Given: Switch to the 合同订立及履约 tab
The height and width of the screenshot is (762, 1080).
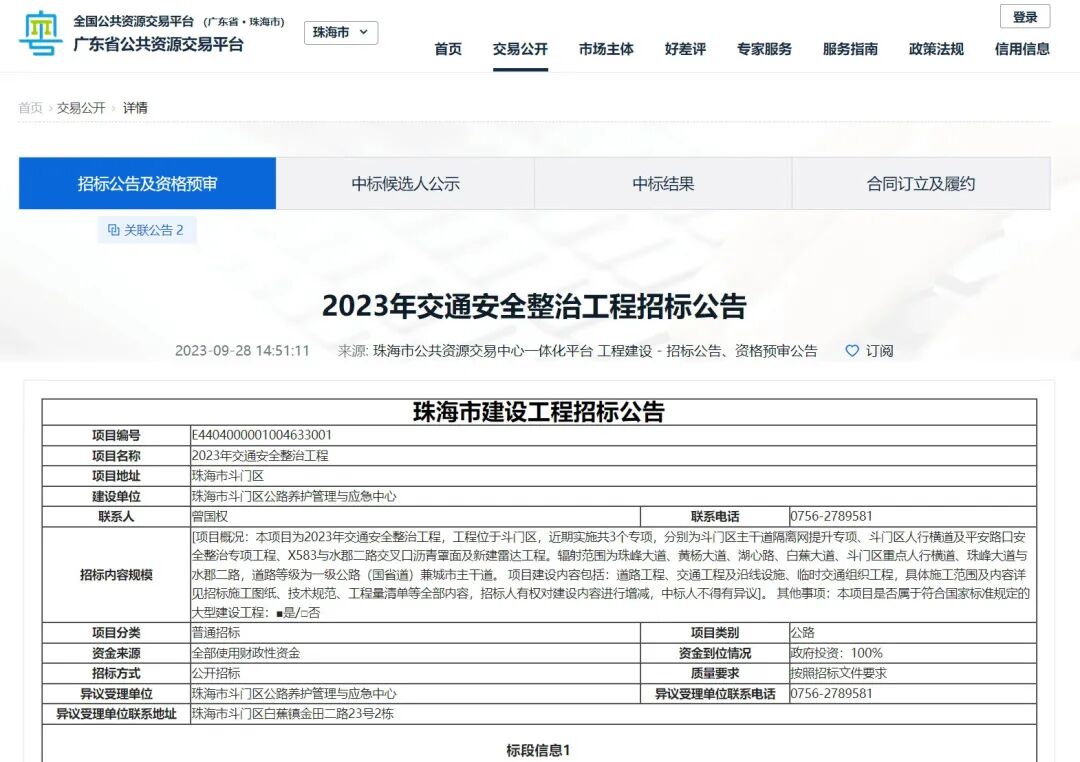Looking at the screenshot, I should coord(919,183).
